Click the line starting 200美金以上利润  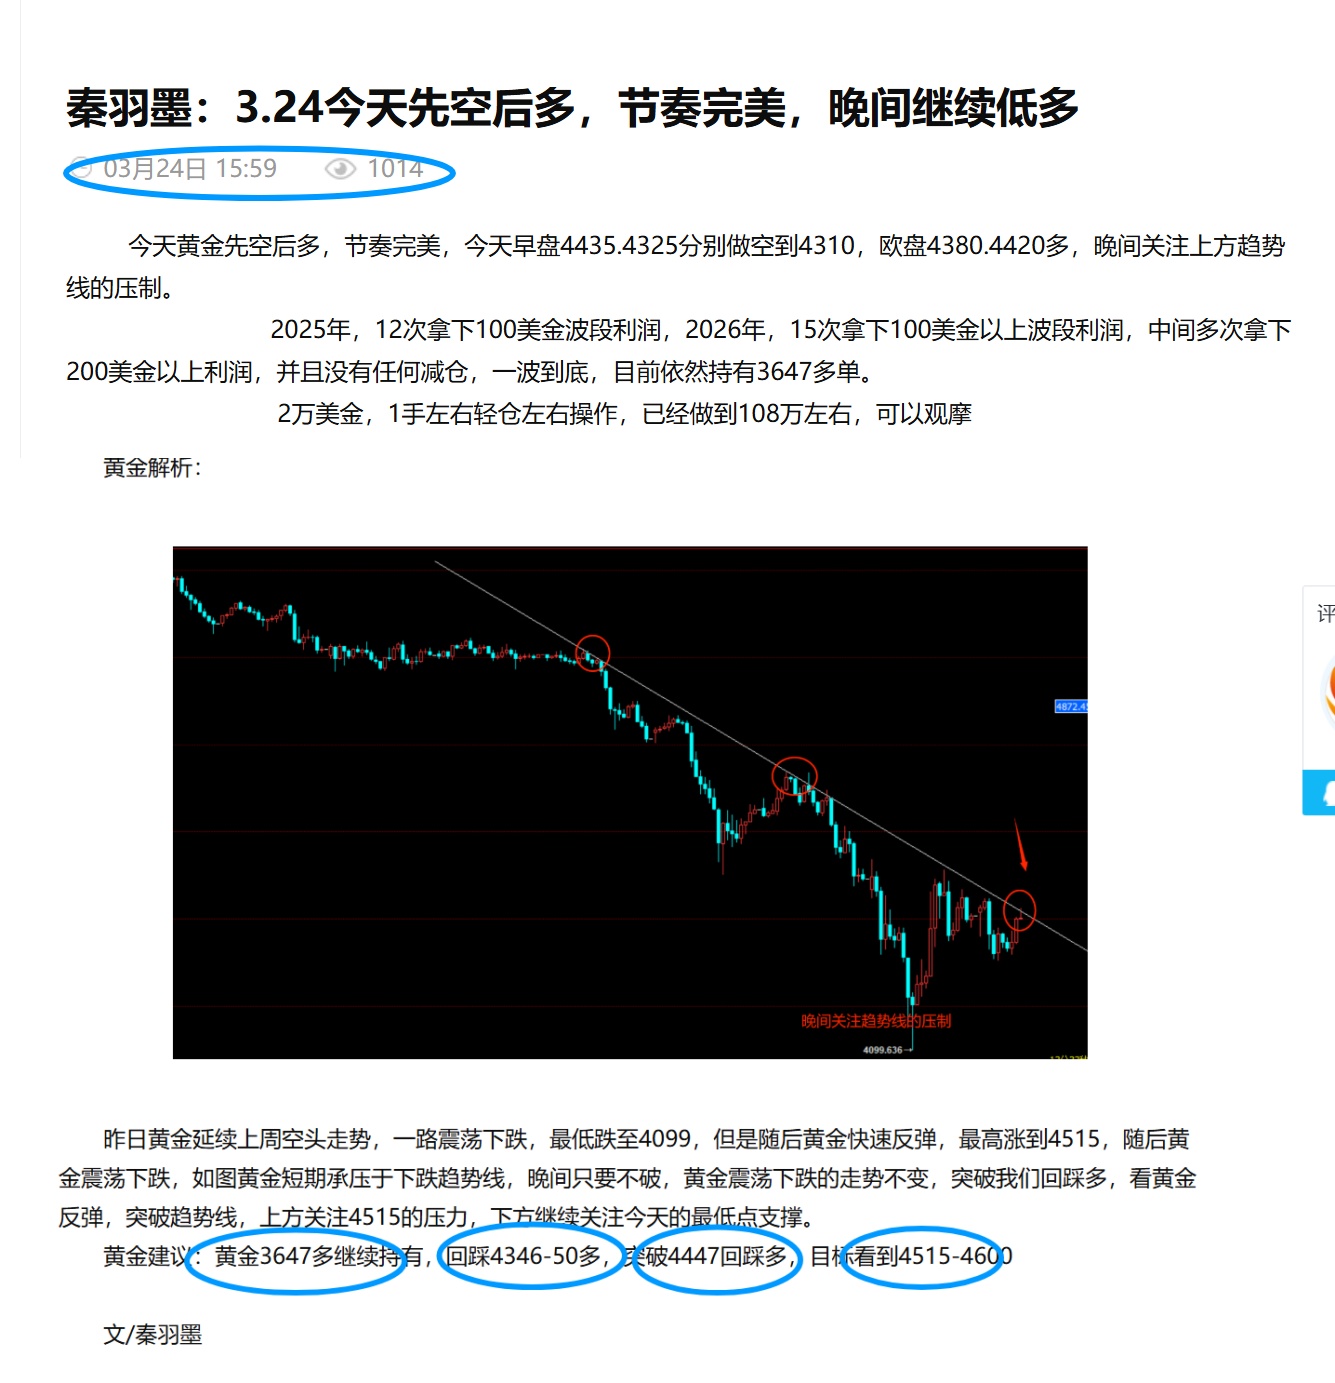point(473,372)
